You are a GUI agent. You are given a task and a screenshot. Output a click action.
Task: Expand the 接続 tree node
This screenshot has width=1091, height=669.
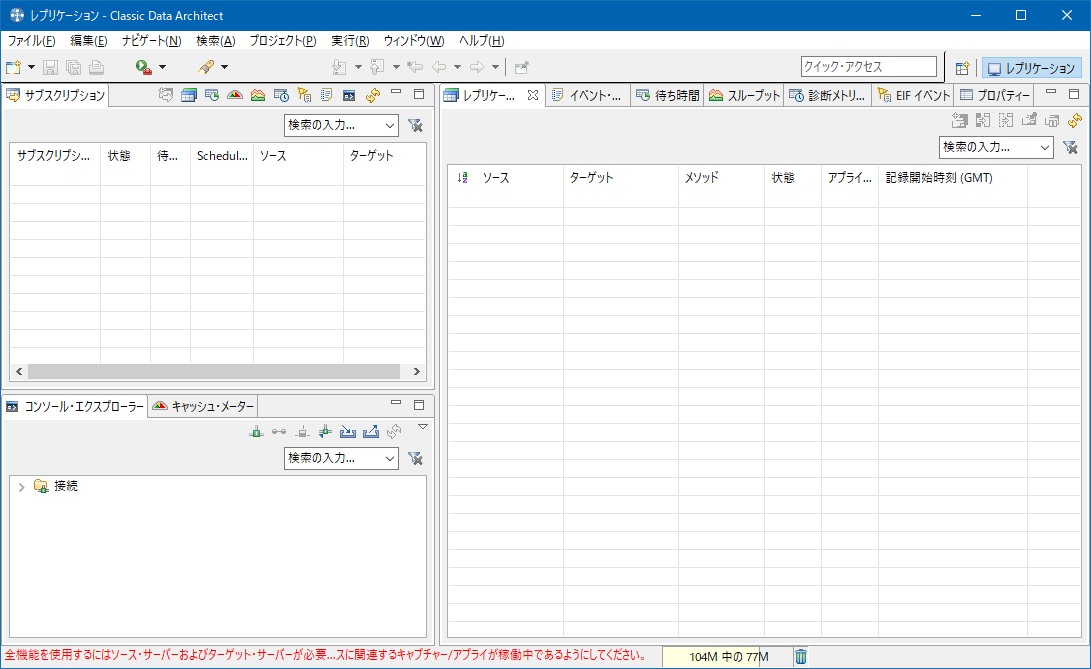[x=22, y=487]
